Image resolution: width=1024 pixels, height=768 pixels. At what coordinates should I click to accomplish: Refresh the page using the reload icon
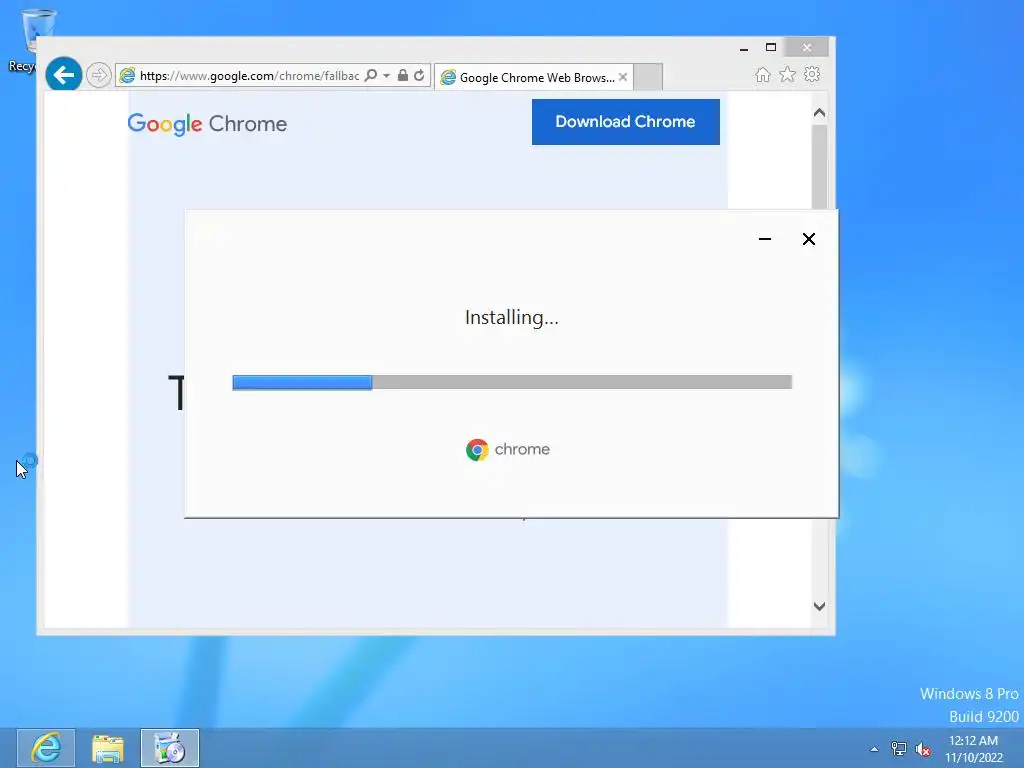(419, 75)
